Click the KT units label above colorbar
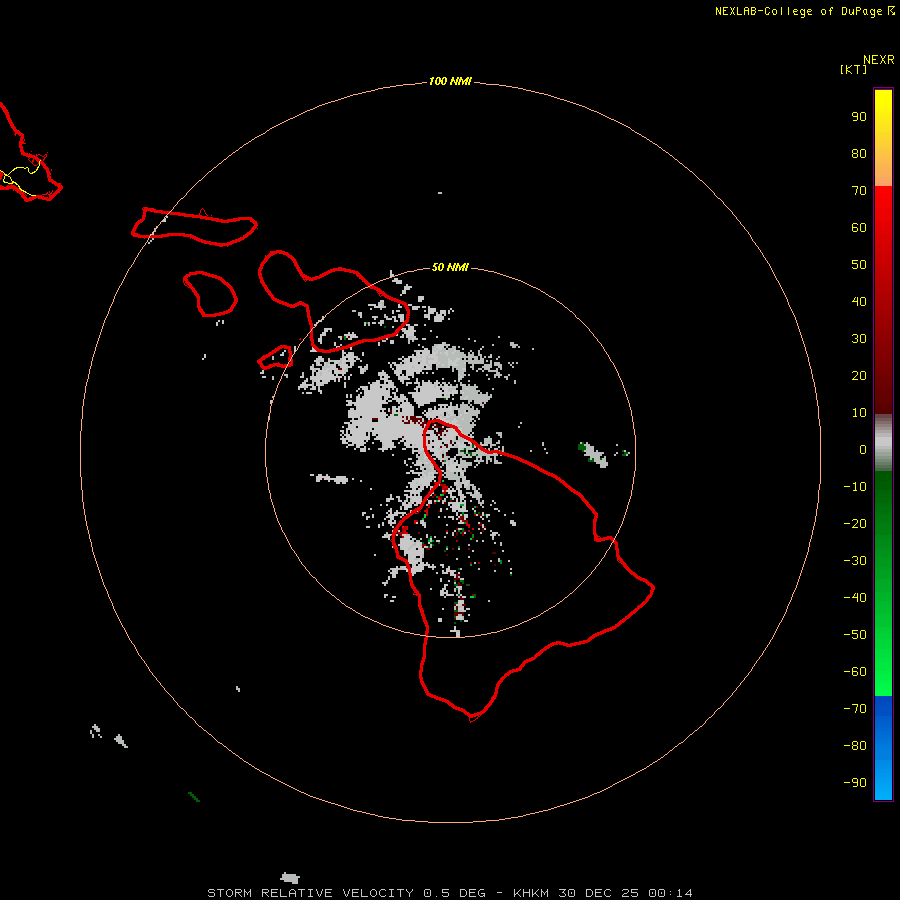 pyautogui.click(x=853, y=69)
